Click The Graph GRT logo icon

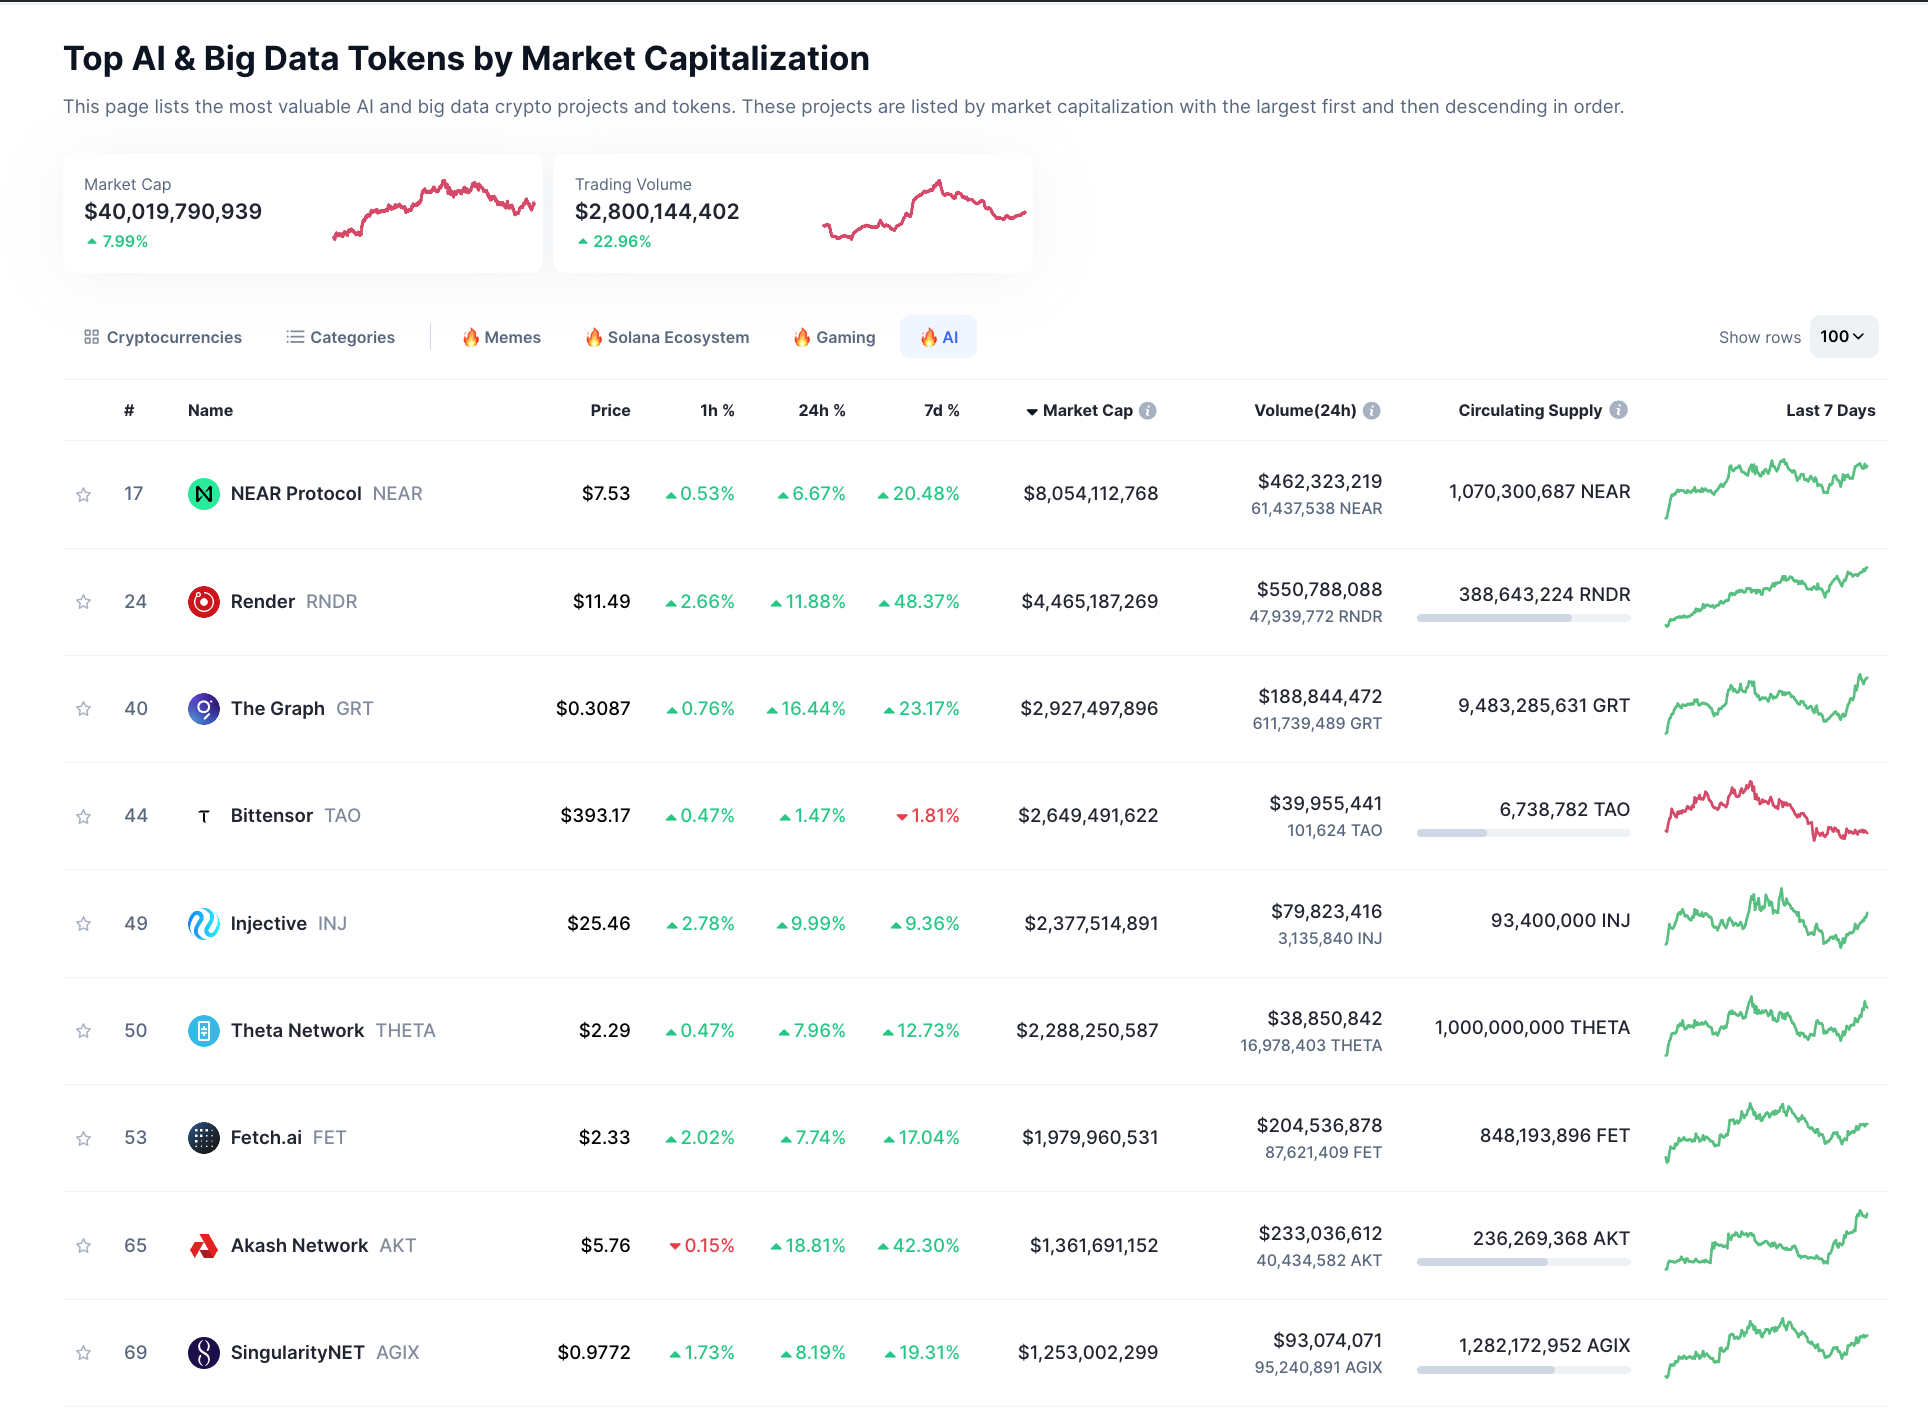pyautogui.click(x=204, y=709)
